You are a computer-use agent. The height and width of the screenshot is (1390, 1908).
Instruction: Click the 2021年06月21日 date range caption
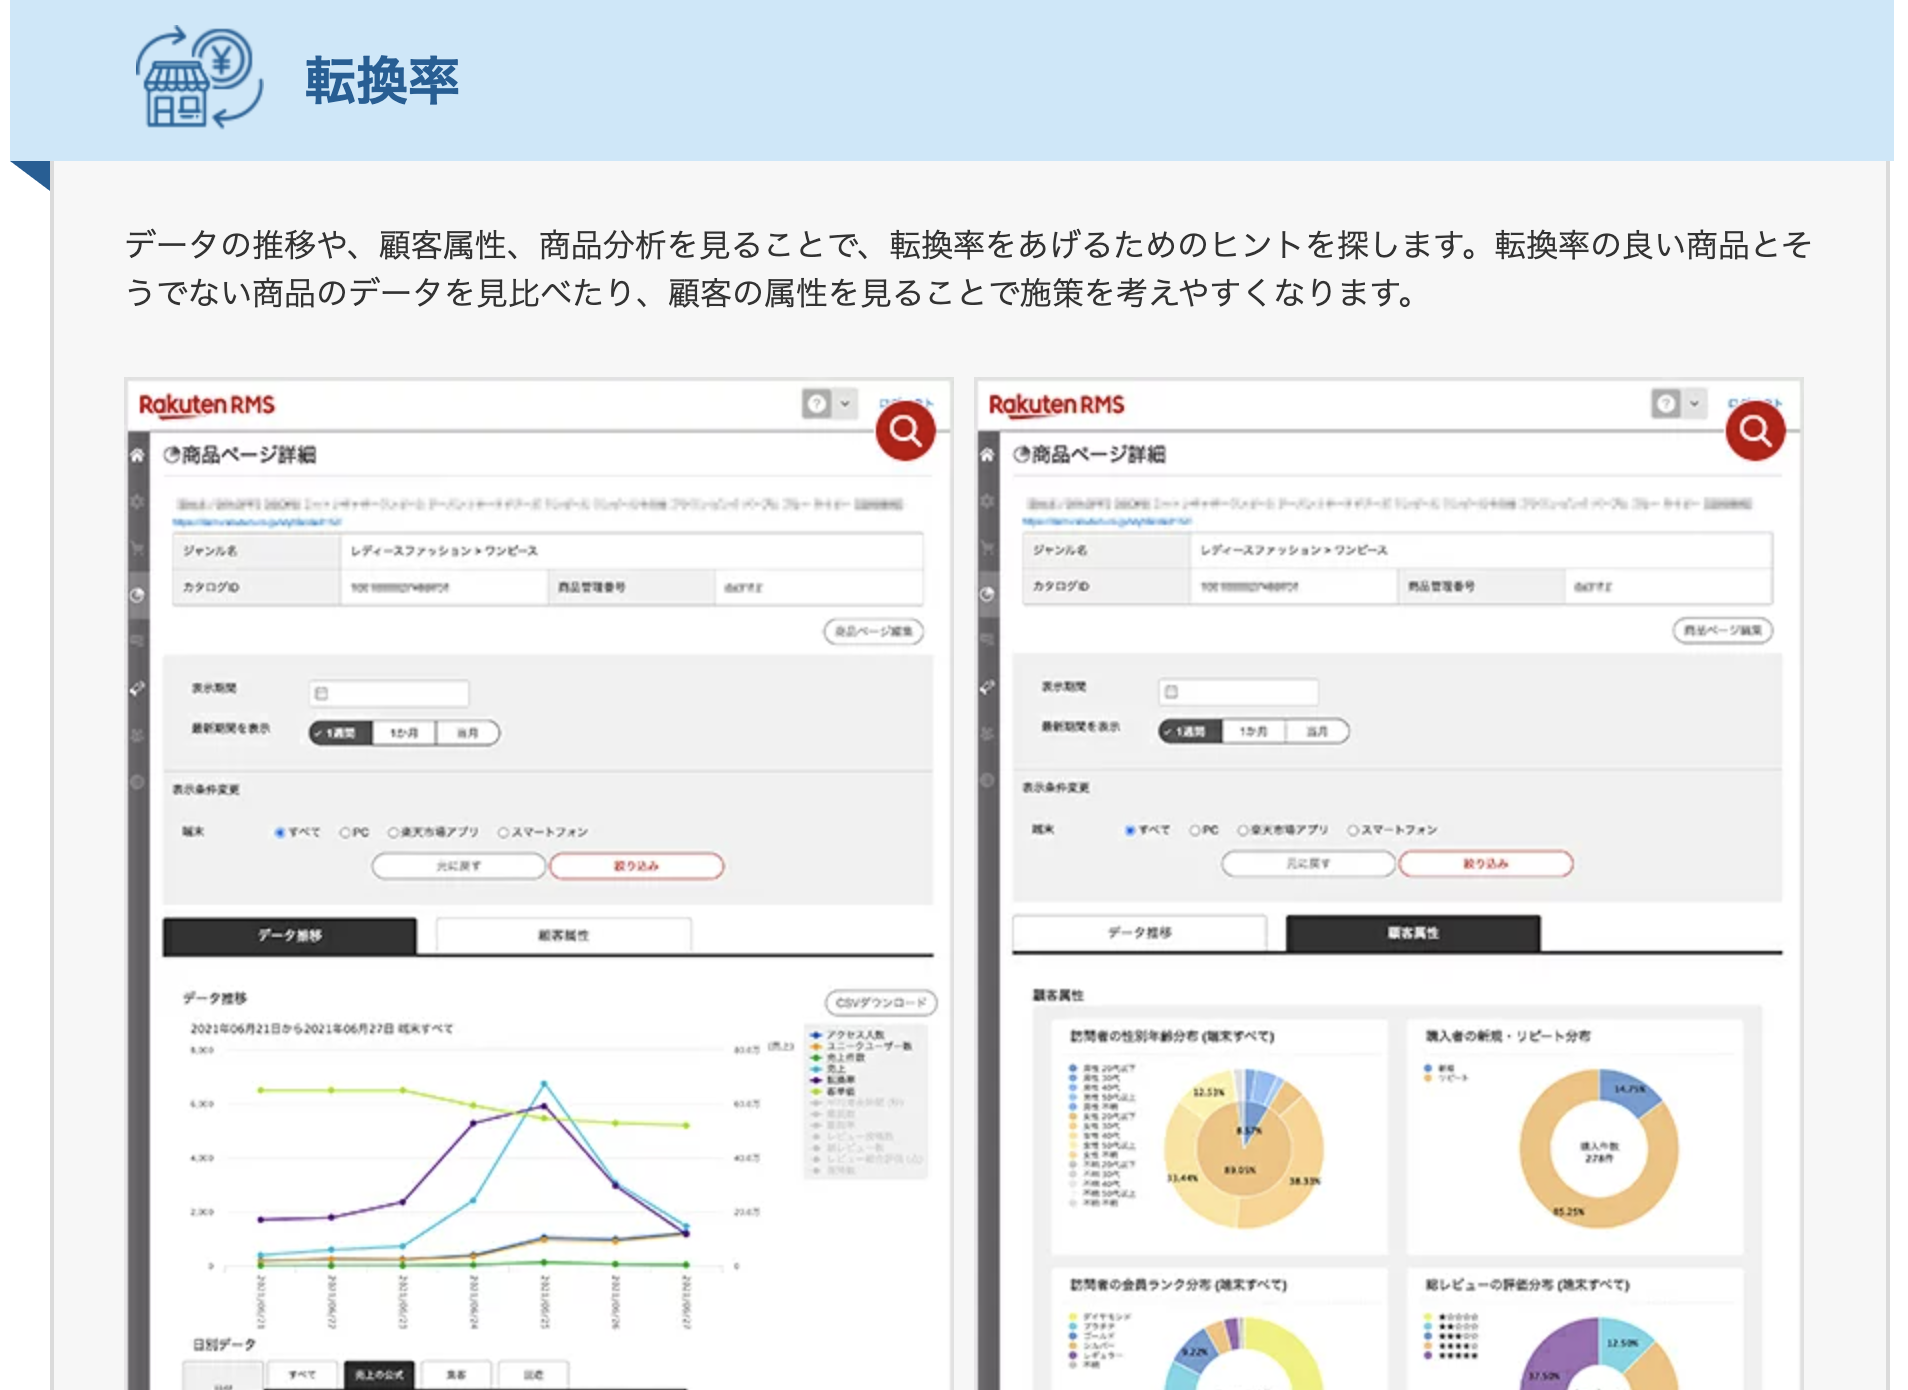click(321, 1028)
